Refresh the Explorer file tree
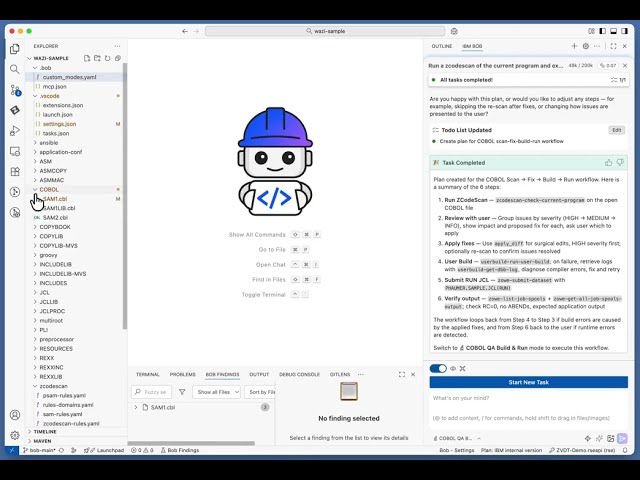Viewport: 640px width, 480px height. tap(107, 58)
